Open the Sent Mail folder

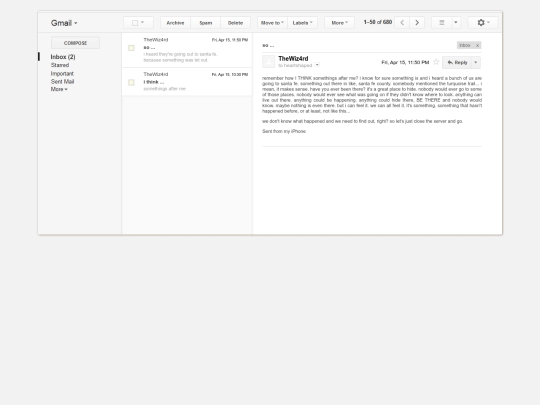pyautogui.click(x=62, y=81)
